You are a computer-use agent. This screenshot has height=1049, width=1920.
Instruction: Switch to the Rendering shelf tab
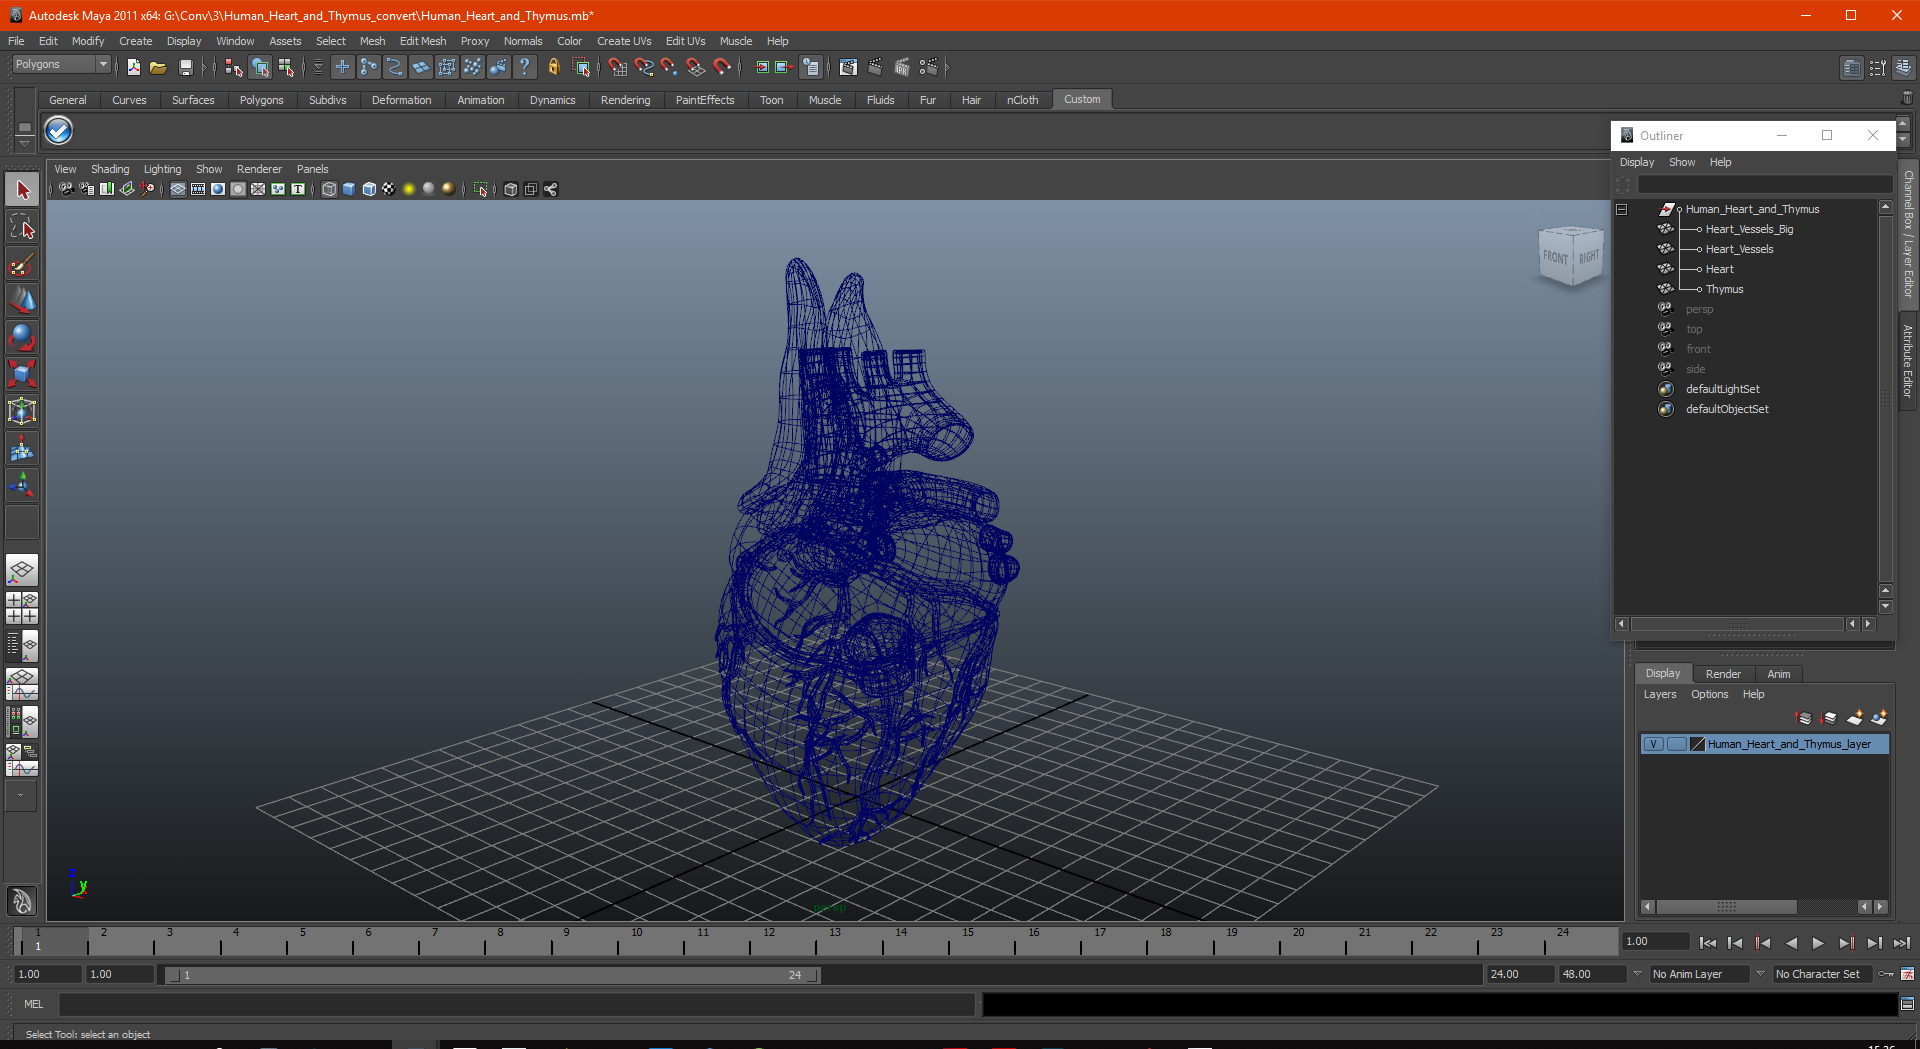625,100
